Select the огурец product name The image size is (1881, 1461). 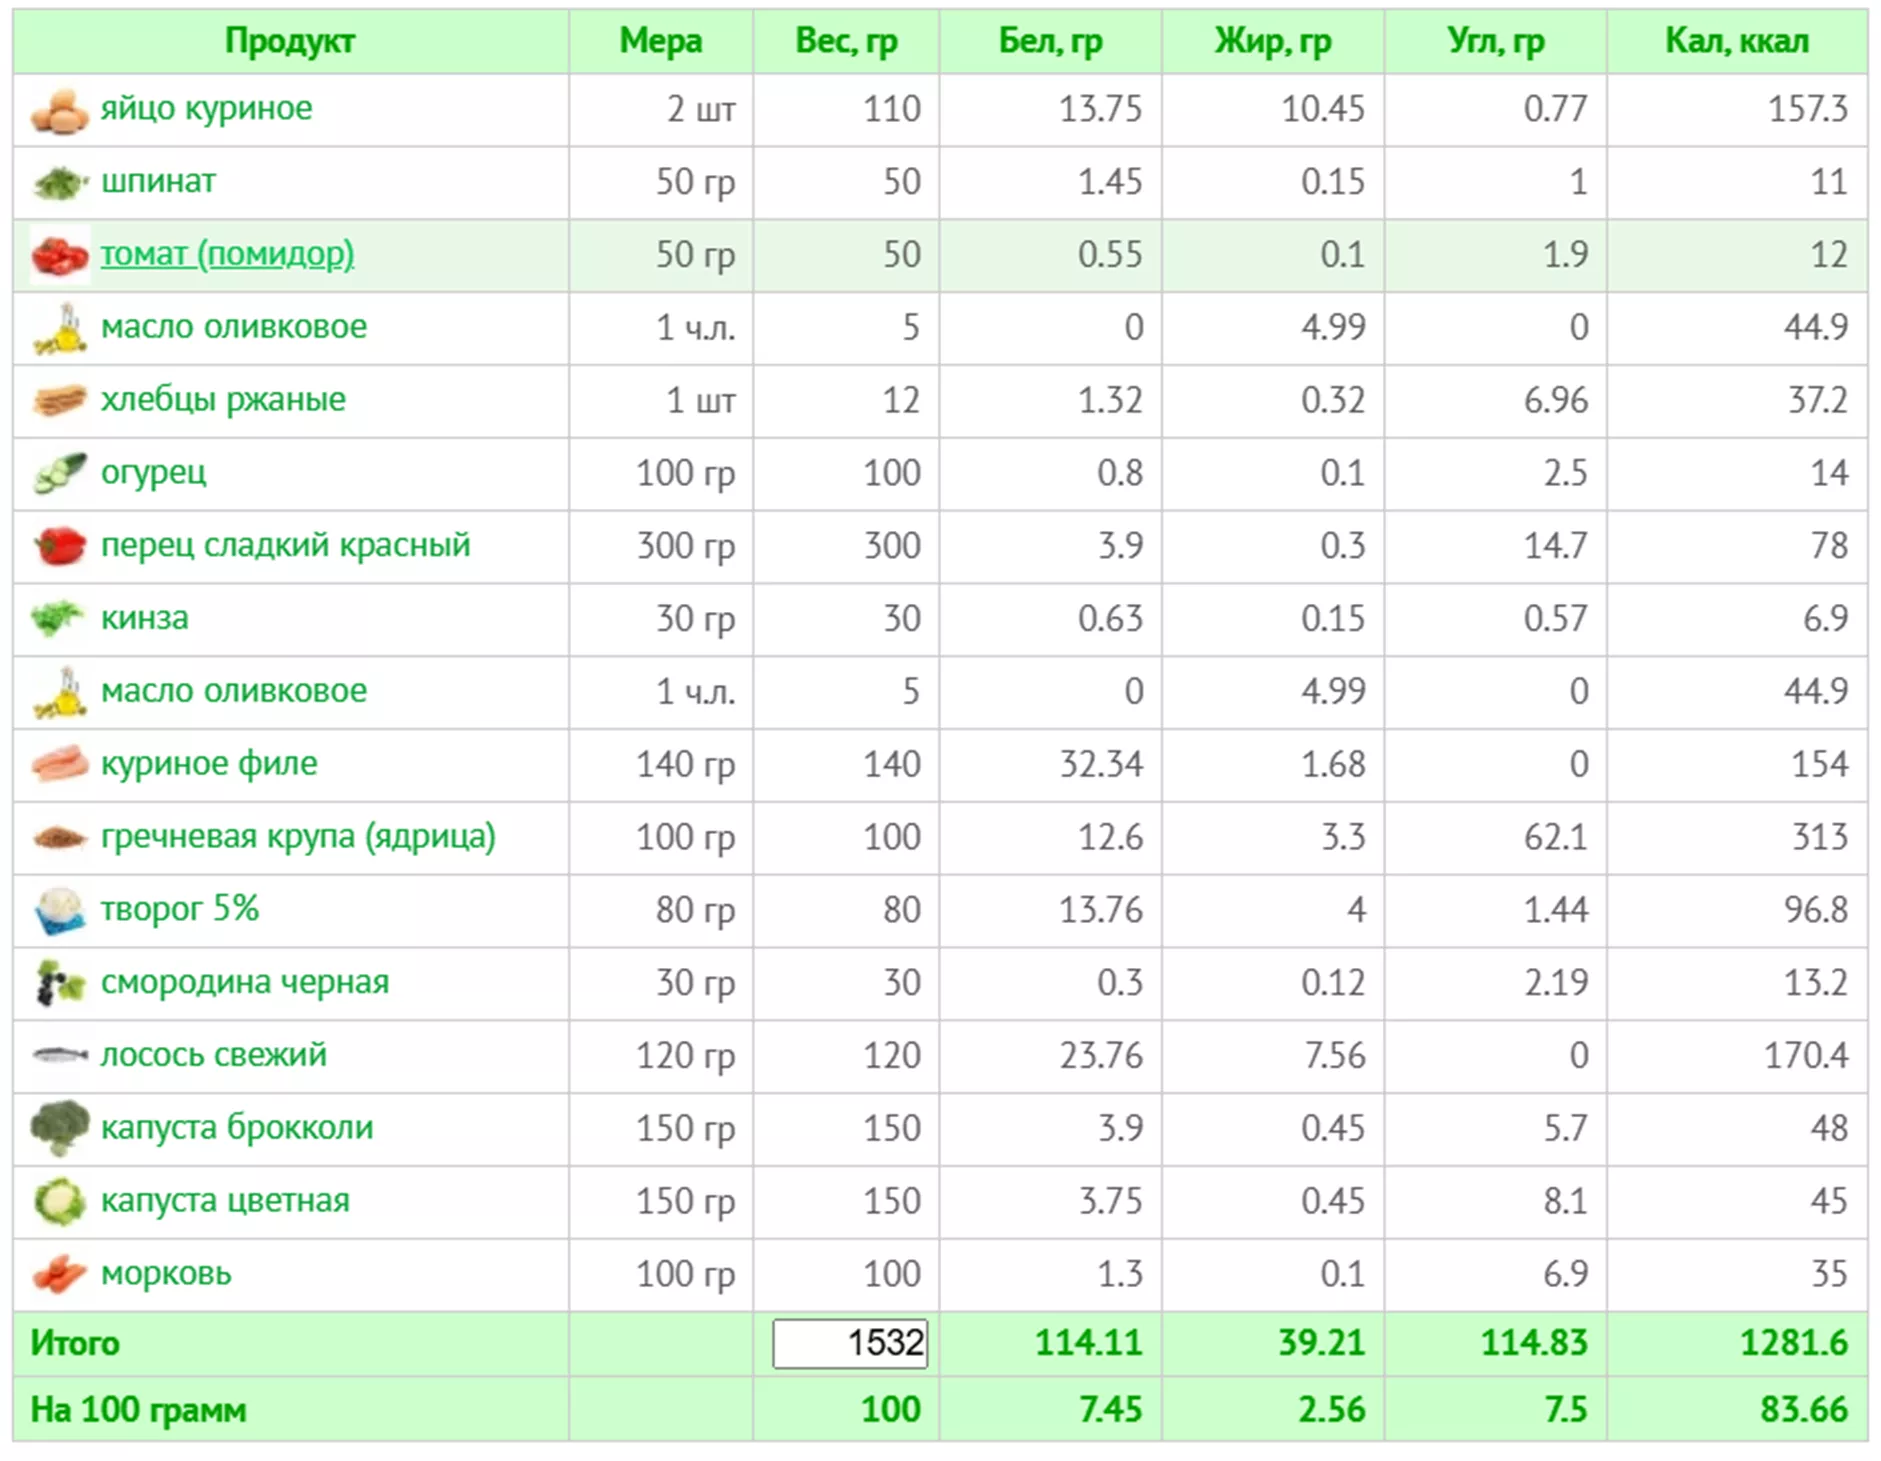154,472
